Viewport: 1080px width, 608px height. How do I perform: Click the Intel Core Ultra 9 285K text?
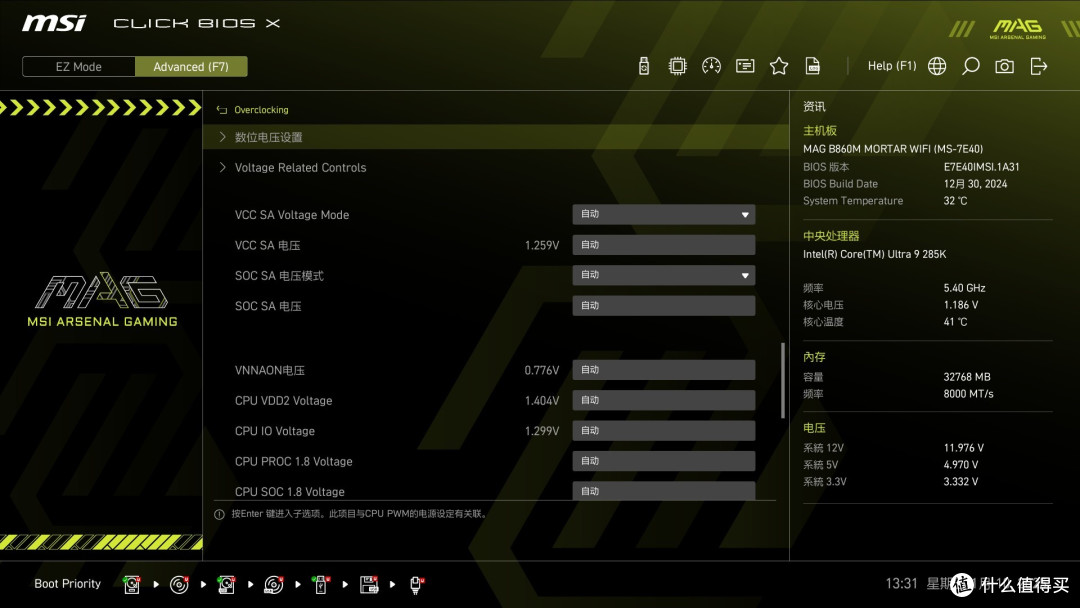[x=874, y=254]
